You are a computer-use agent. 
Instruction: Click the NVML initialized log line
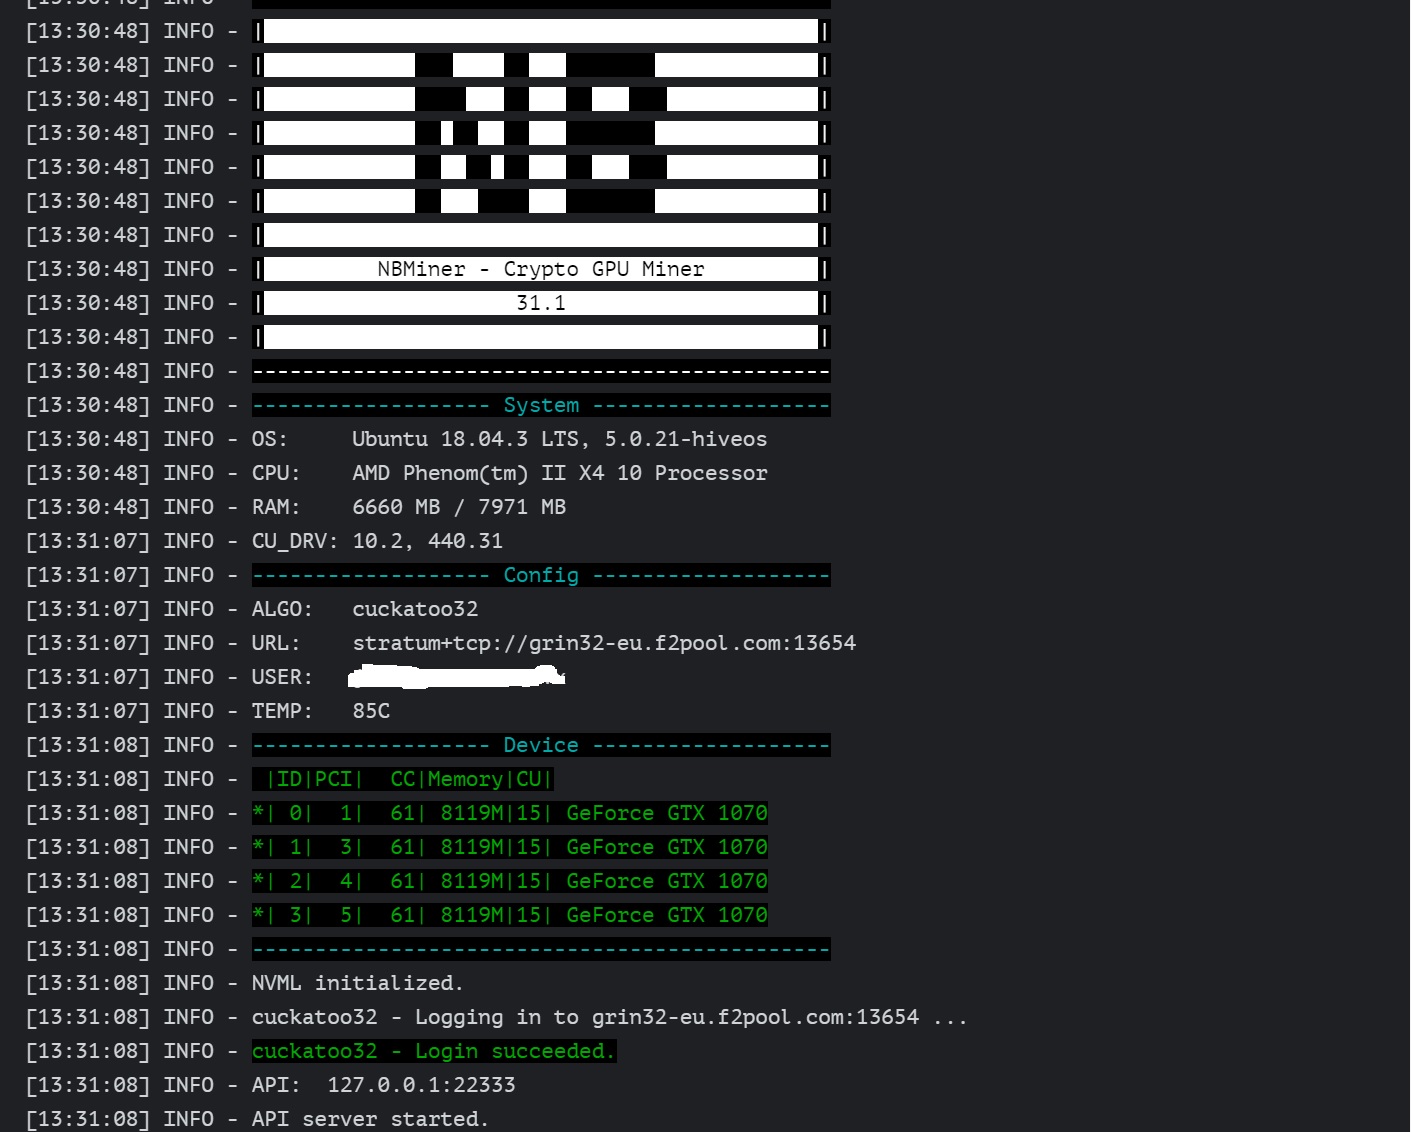[x=358, y=983]
